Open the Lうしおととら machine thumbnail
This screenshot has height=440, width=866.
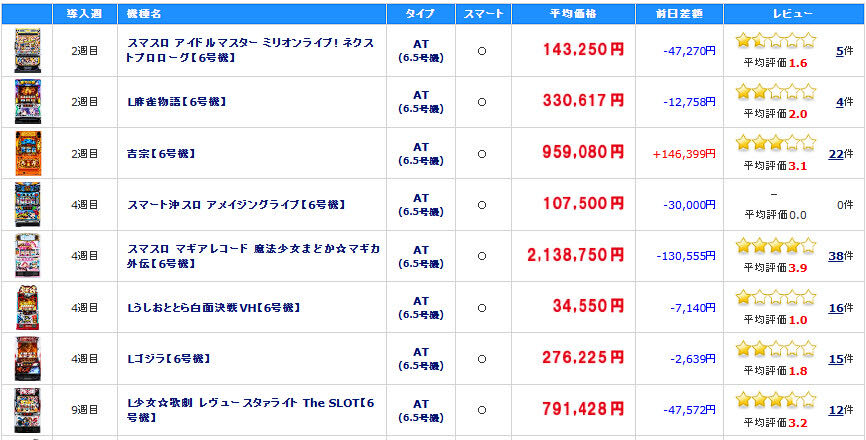click(27, 308)
